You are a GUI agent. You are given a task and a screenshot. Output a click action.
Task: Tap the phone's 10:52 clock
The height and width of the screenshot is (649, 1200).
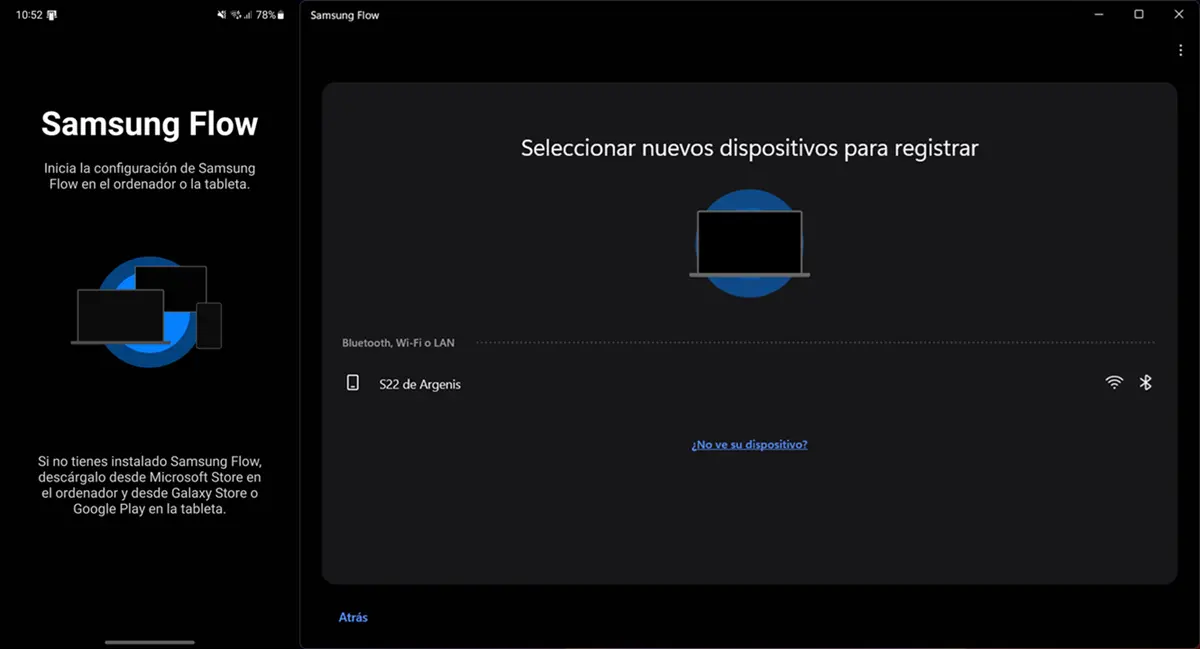29,15
